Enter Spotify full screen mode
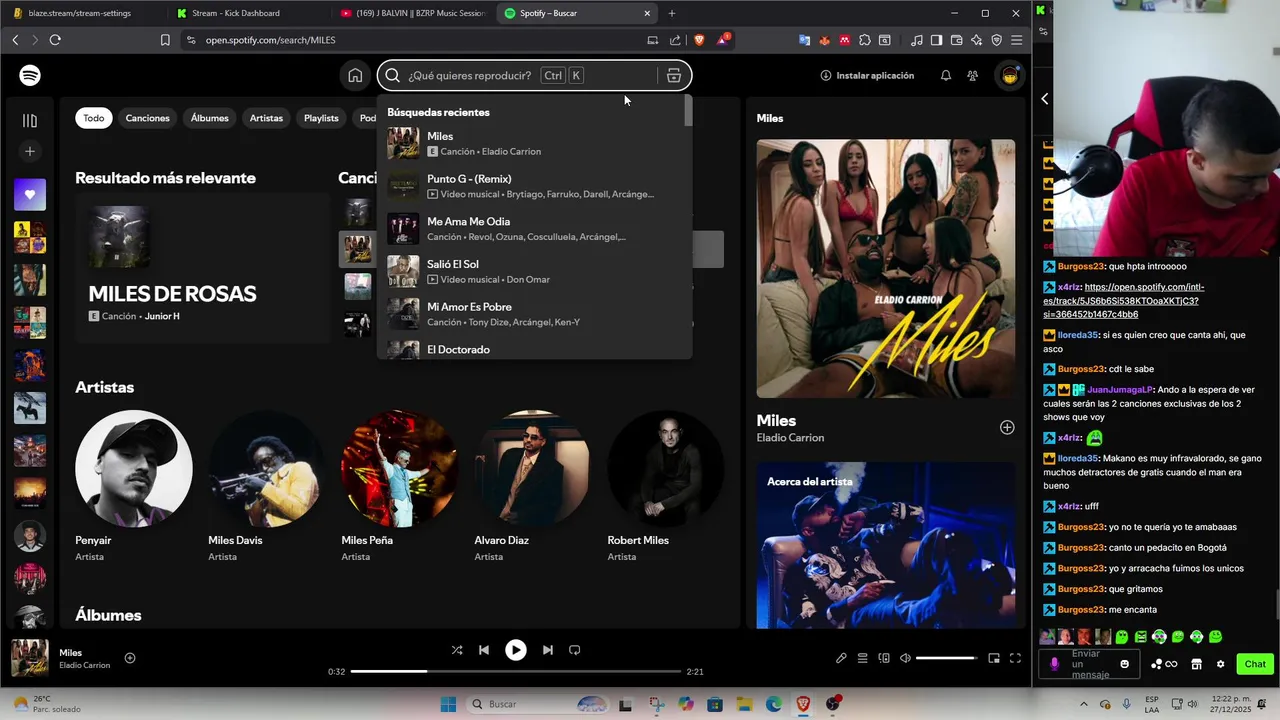1280x720 pixels. 1015,658
